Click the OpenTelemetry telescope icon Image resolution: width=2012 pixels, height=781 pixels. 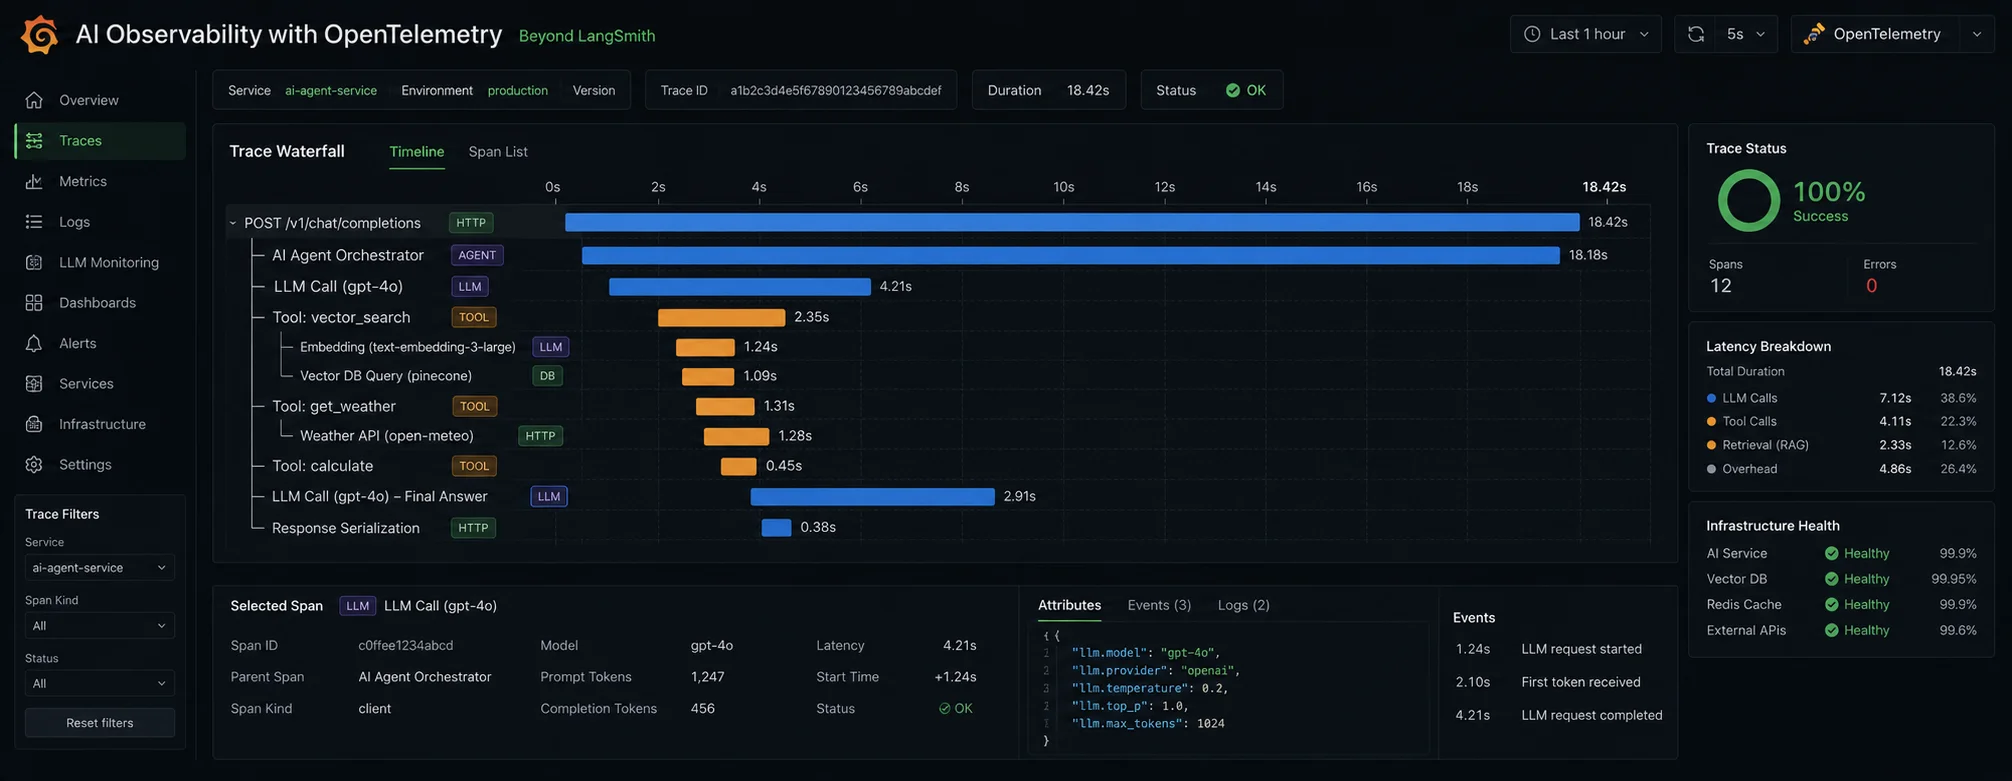pyautogui.click(x=1814, y=34)
